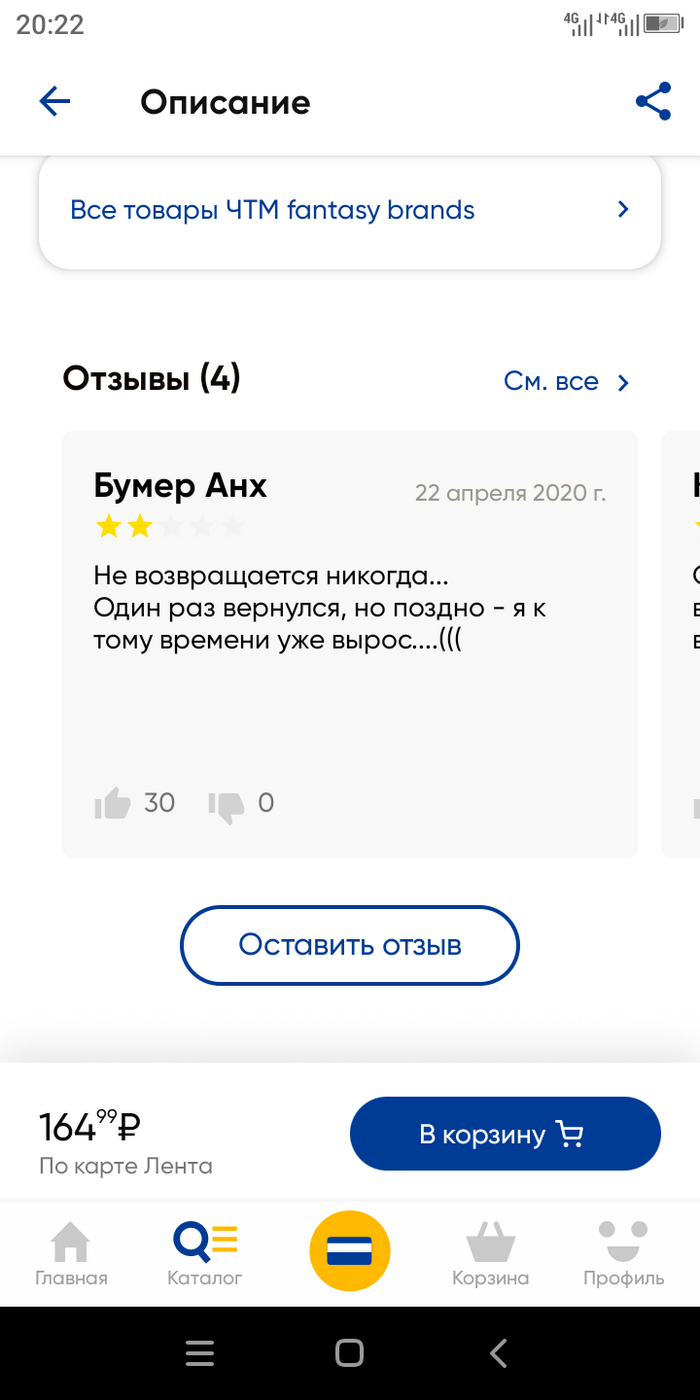Open the Главная home tab
This screenshot has width=700, height=1400.
coord(70,1254)
